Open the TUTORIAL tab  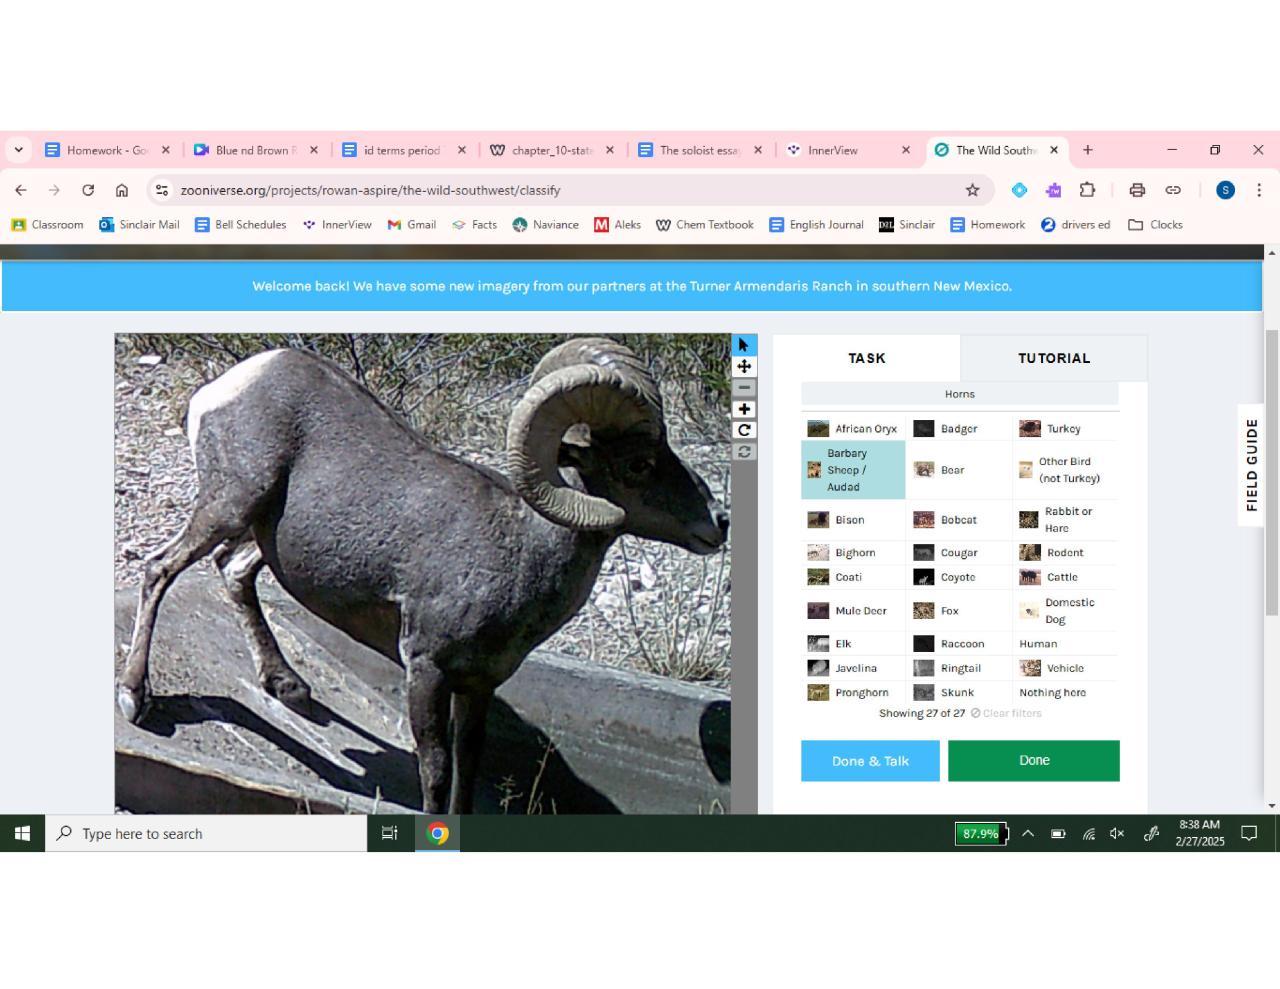click(x=1054, y=358)
